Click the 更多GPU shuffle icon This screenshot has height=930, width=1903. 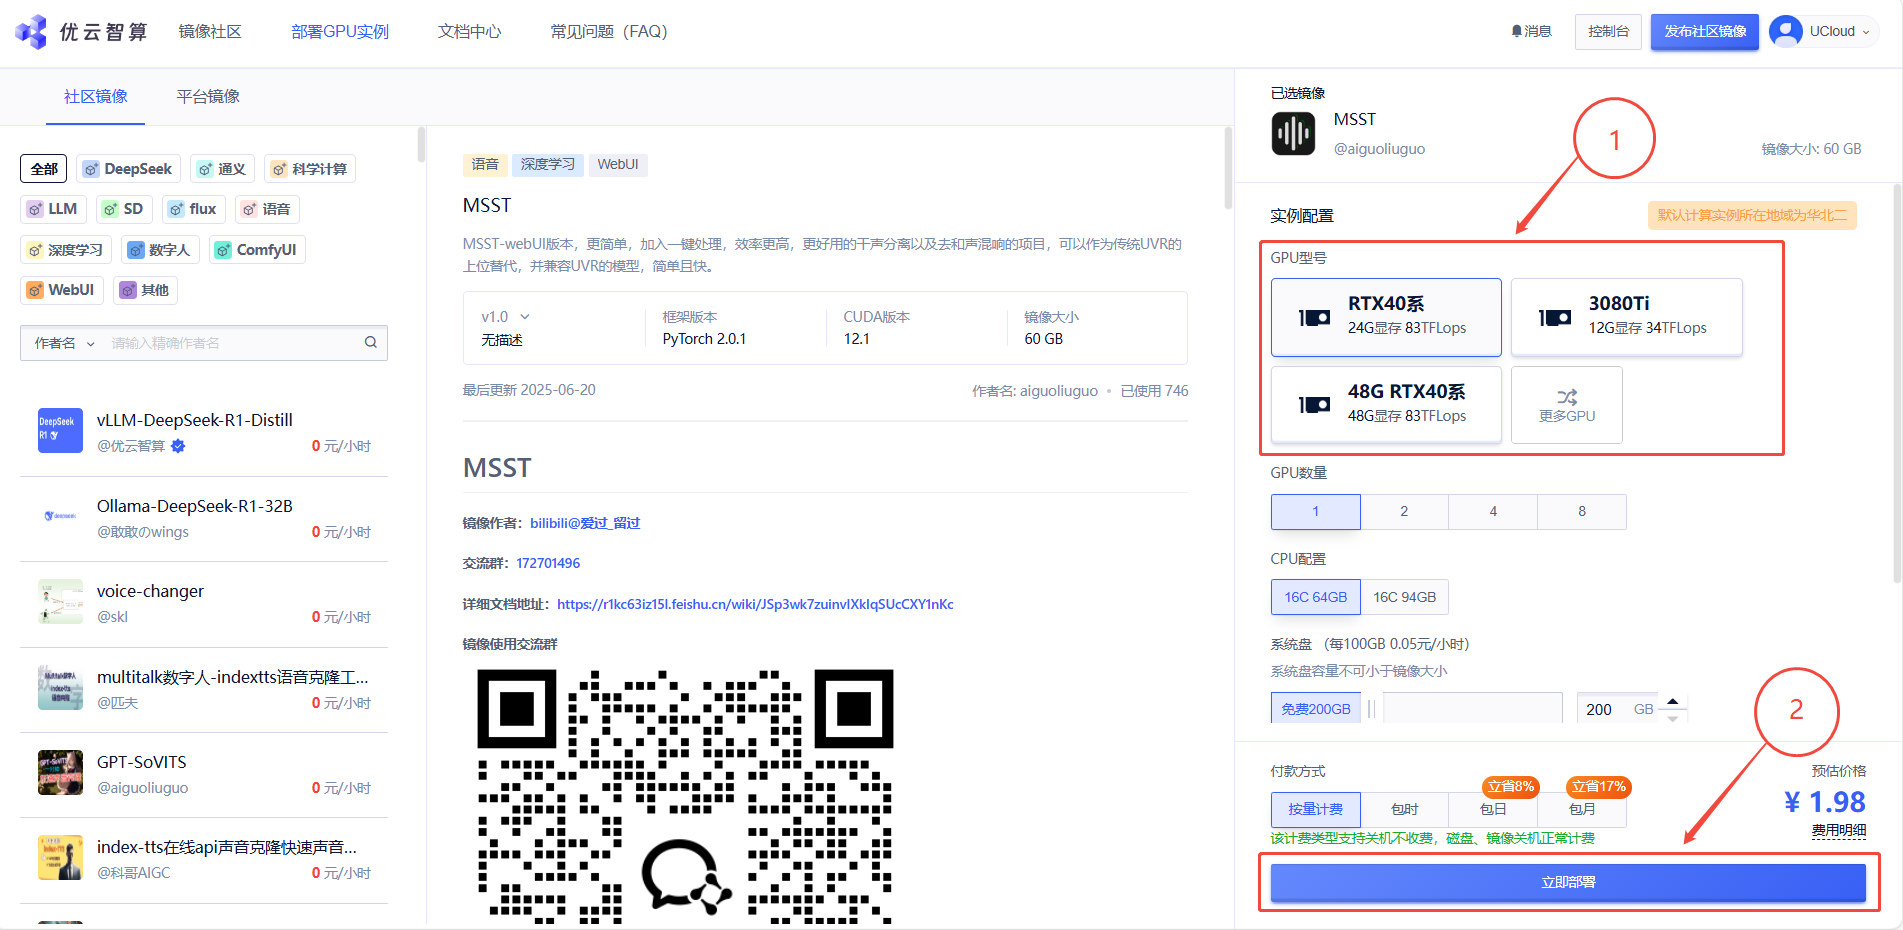(x=1567, y=397)
